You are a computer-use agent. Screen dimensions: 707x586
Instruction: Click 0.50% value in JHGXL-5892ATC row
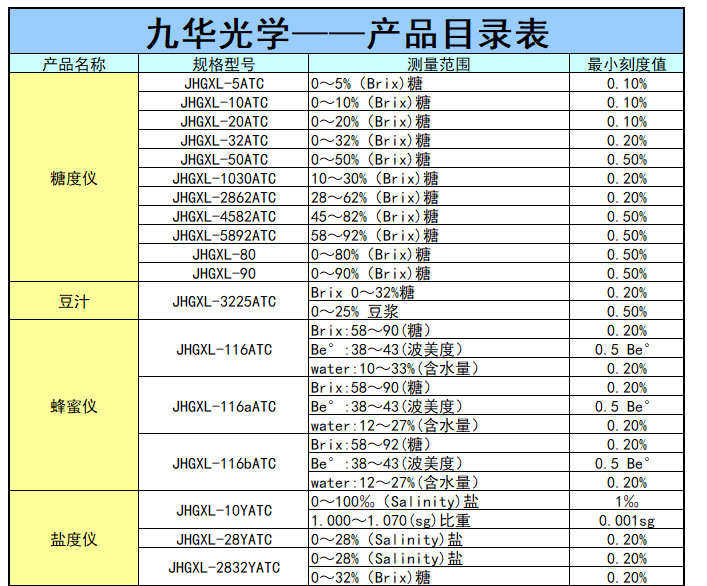[x=627, y=235]
